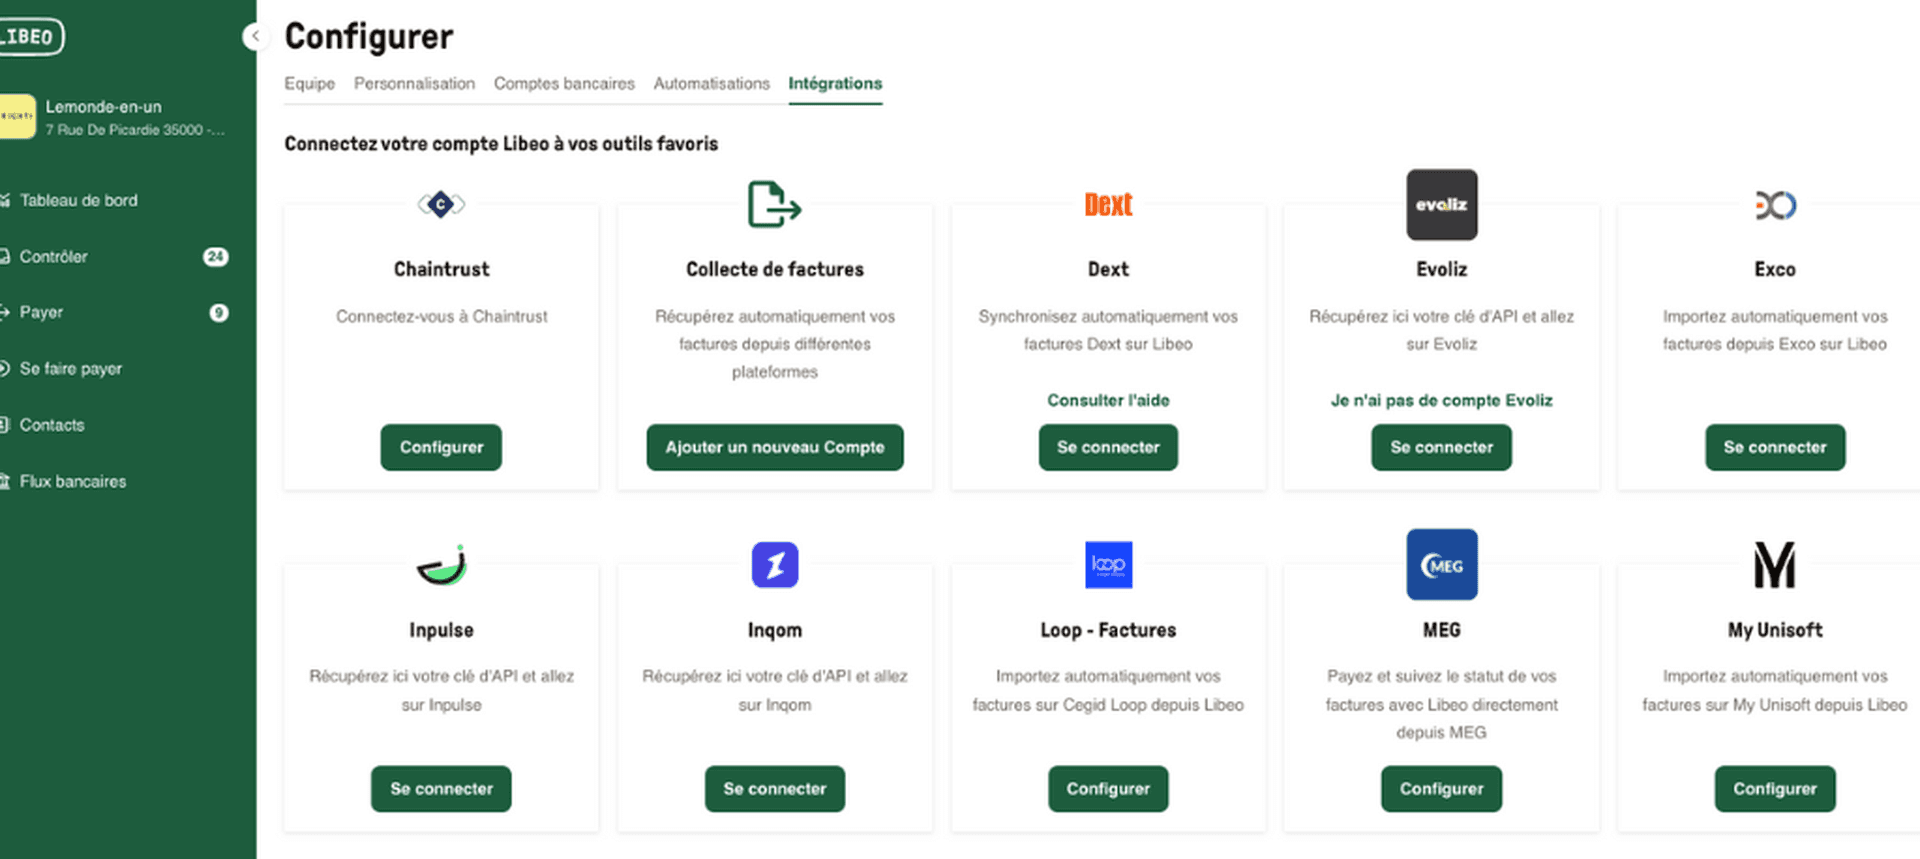Go to Contacts in the sidebar
Screen dimensions: 1920x859
(x=52, y=425)
